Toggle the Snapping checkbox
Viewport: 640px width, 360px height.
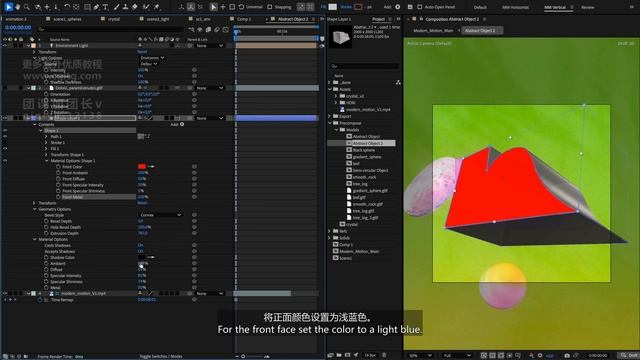(269, 7)
